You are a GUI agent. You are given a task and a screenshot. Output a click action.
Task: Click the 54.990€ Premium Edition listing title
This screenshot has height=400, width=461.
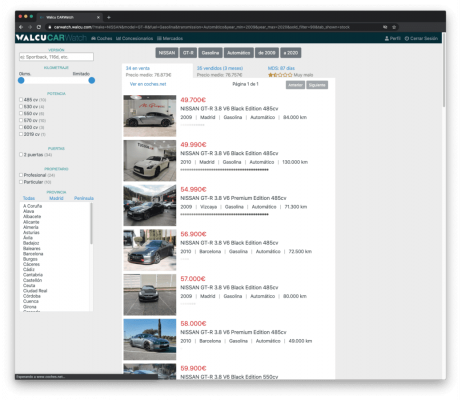[x=233, y=198]
